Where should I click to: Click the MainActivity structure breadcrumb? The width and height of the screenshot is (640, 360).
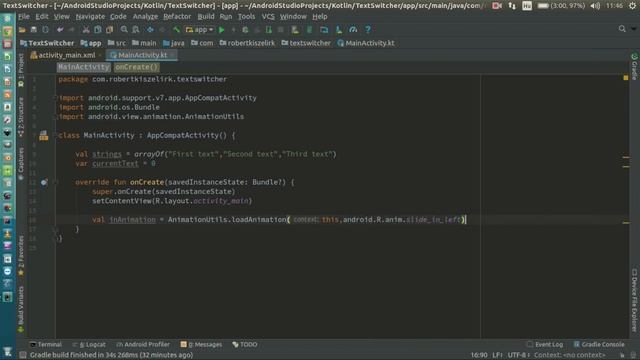click(84, 67)
